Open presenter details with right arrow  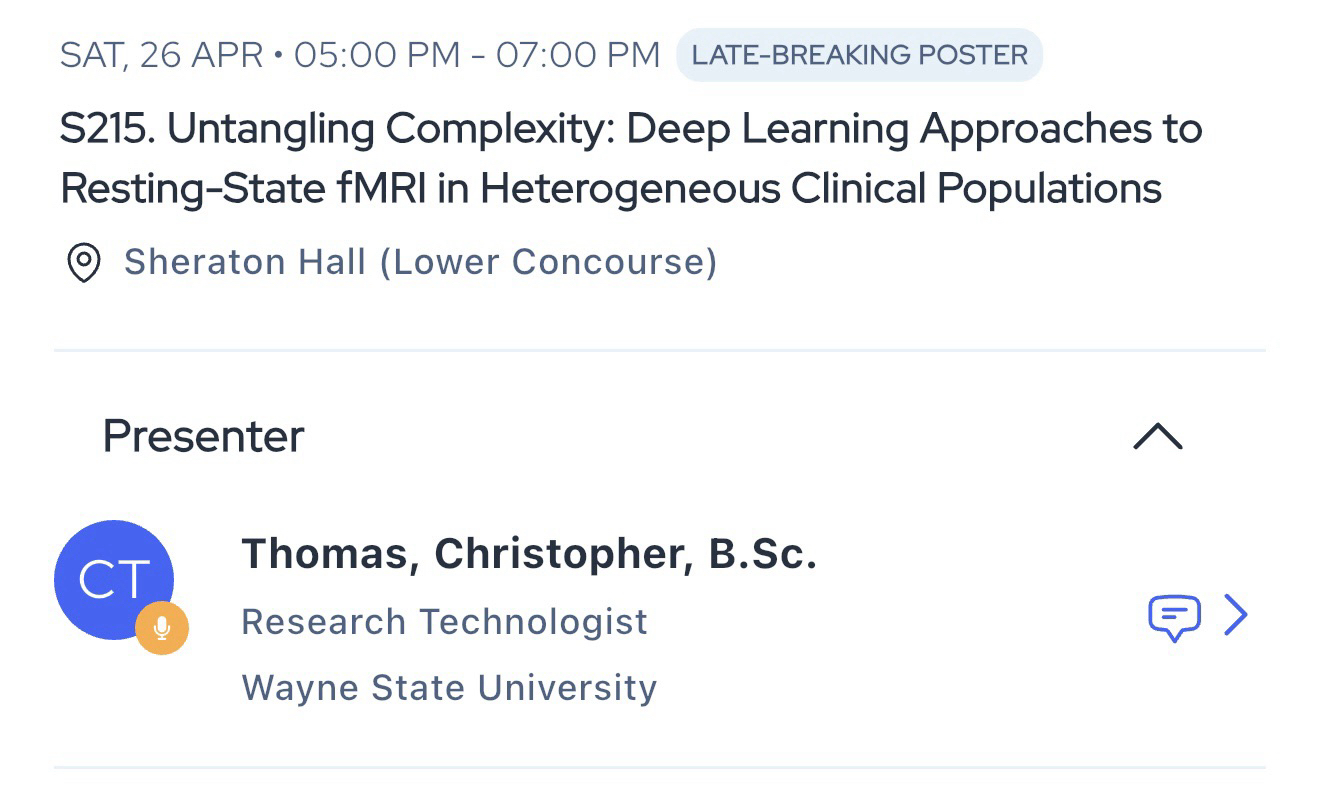click(1236, 616)
